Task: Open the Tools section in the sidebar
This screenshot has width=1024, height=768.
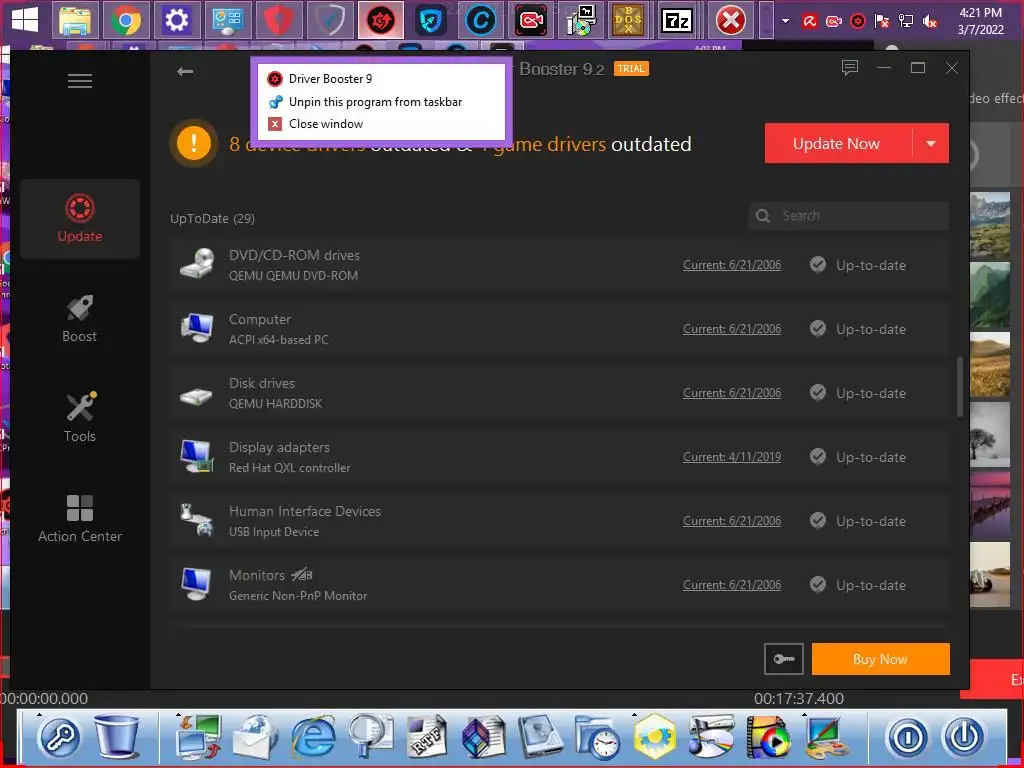Action: pyautogui.click(x=80, y=418)
